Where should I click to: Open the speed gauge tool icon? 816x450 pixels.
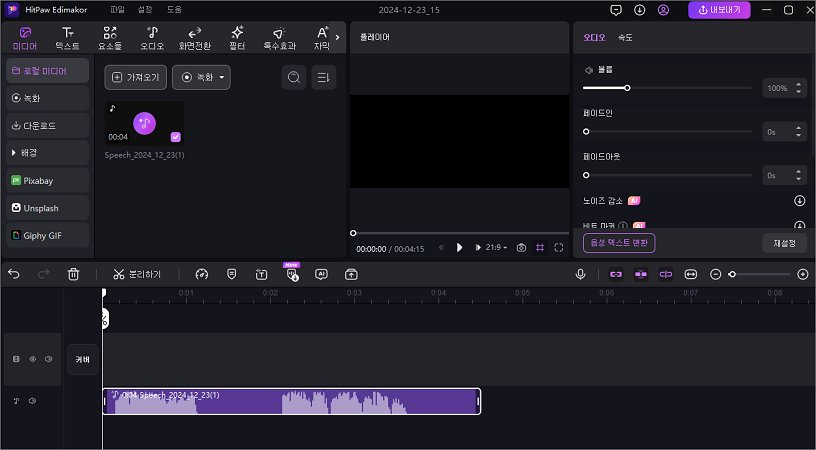coord(201,274)
